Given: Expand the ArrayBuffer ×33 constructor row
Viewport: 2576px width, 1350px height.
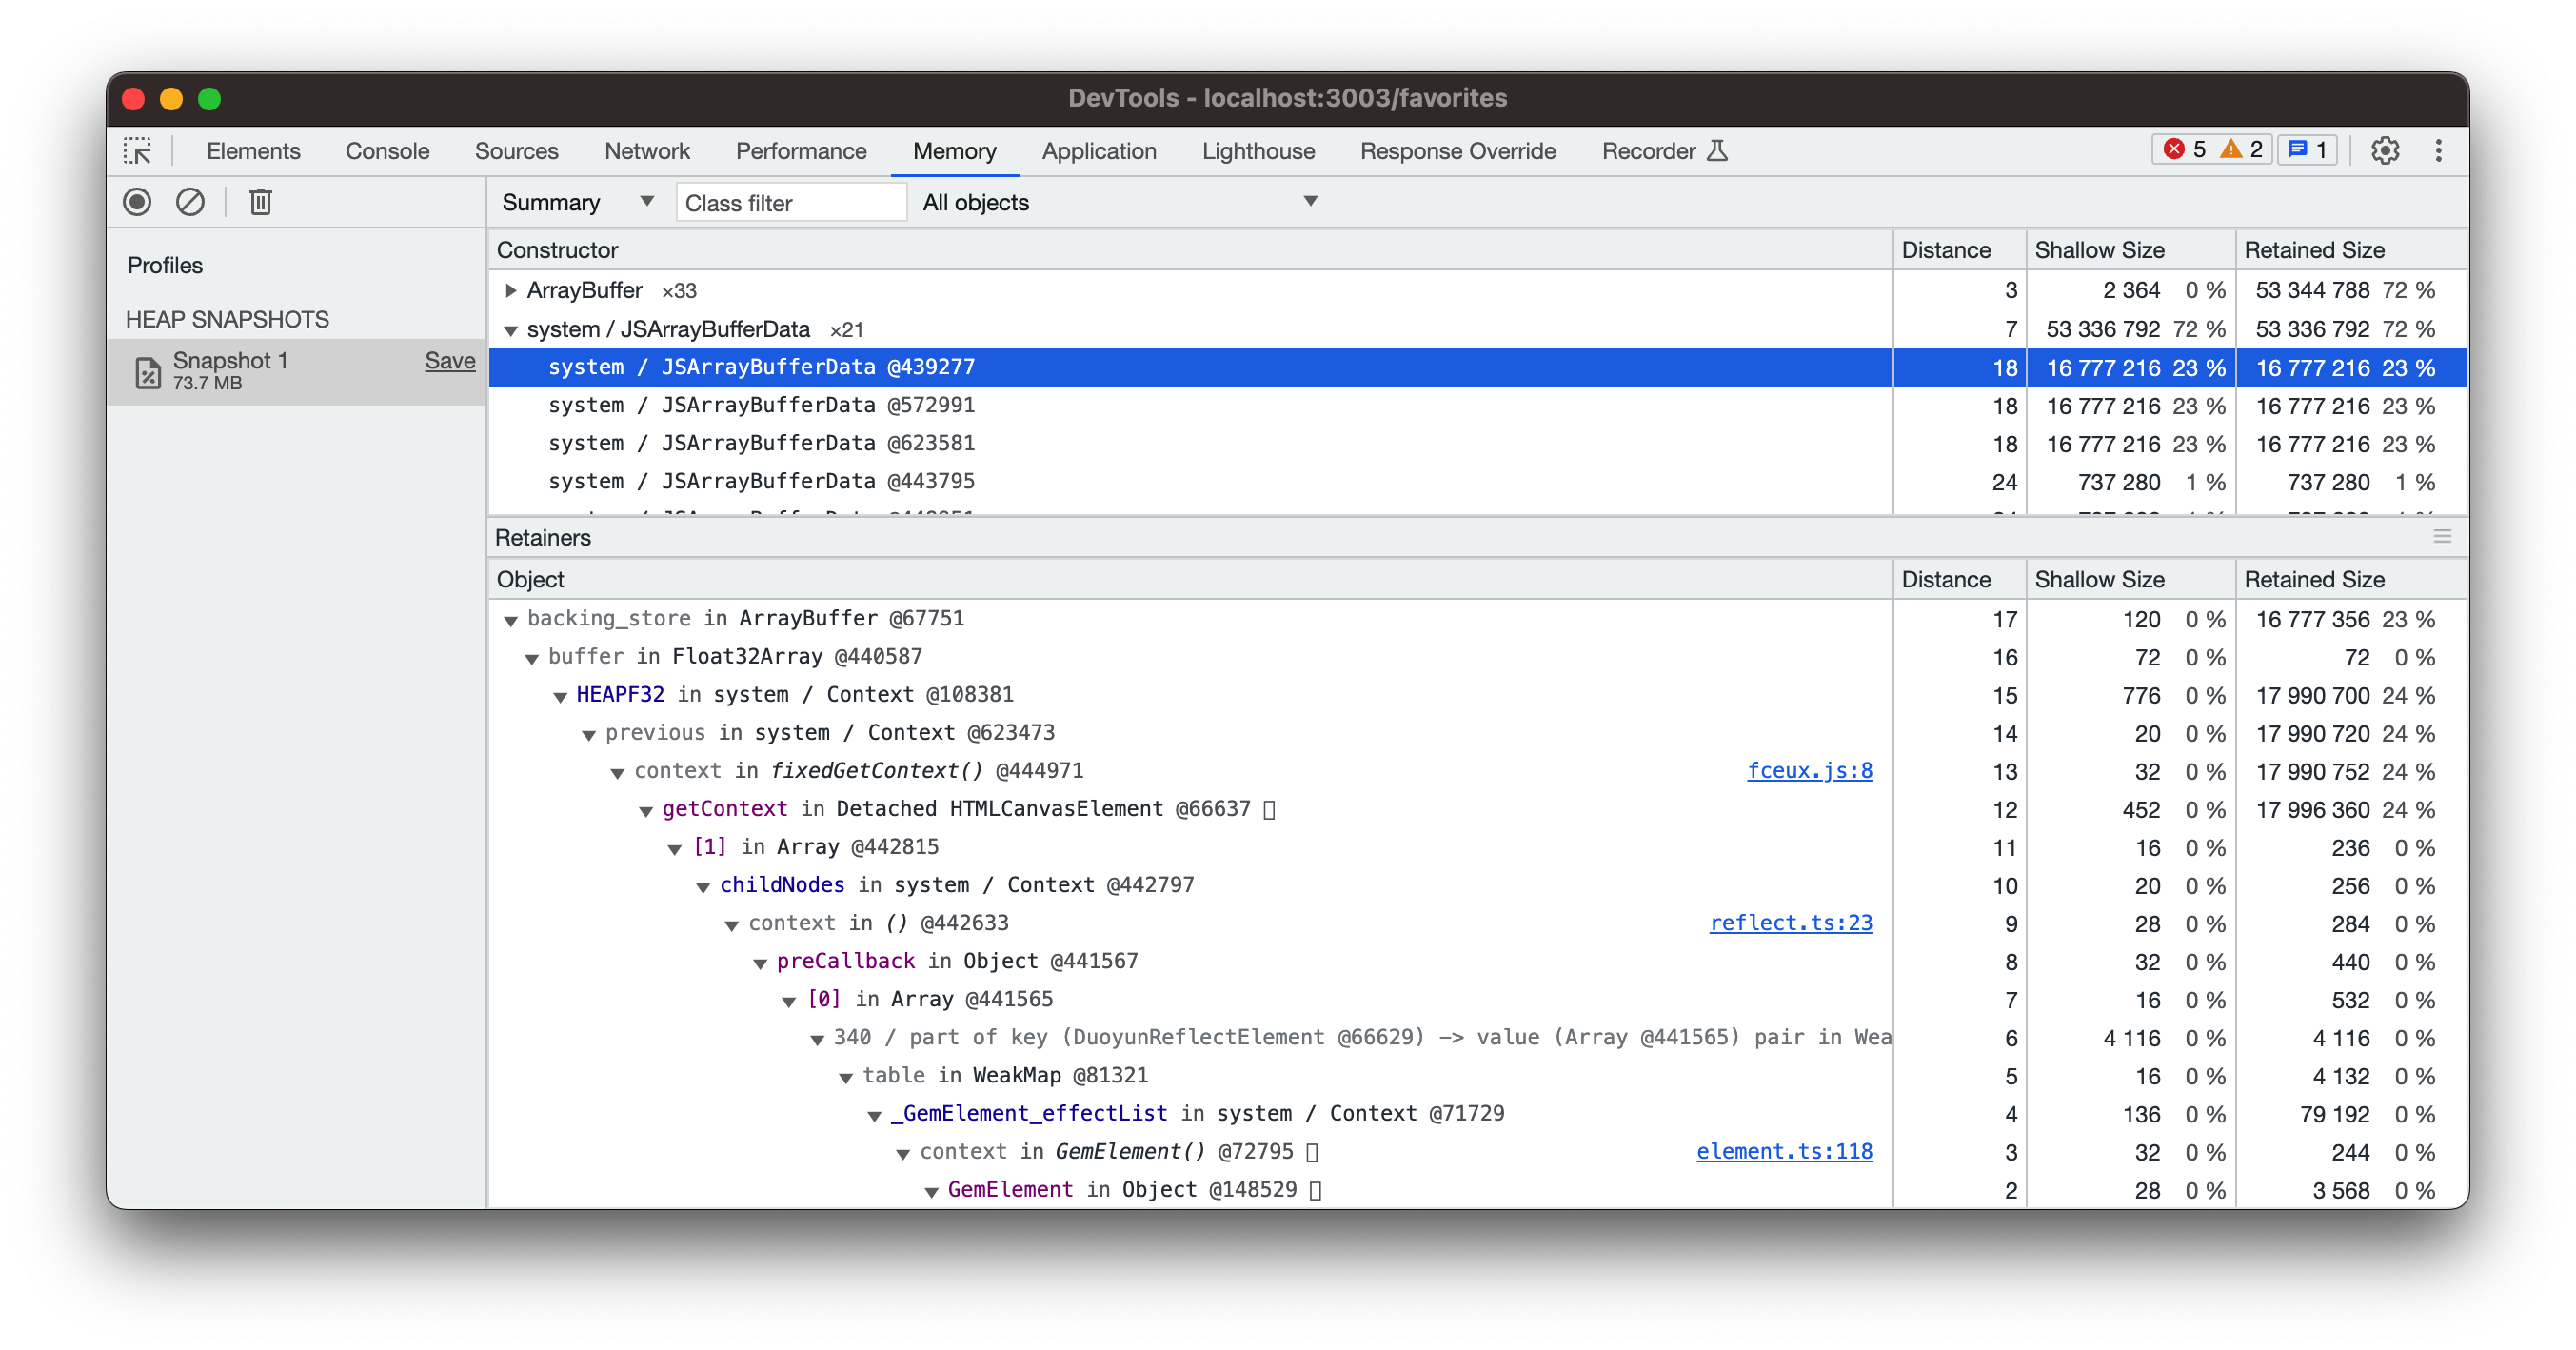Looking at the screenshot, I should point(510,291).
